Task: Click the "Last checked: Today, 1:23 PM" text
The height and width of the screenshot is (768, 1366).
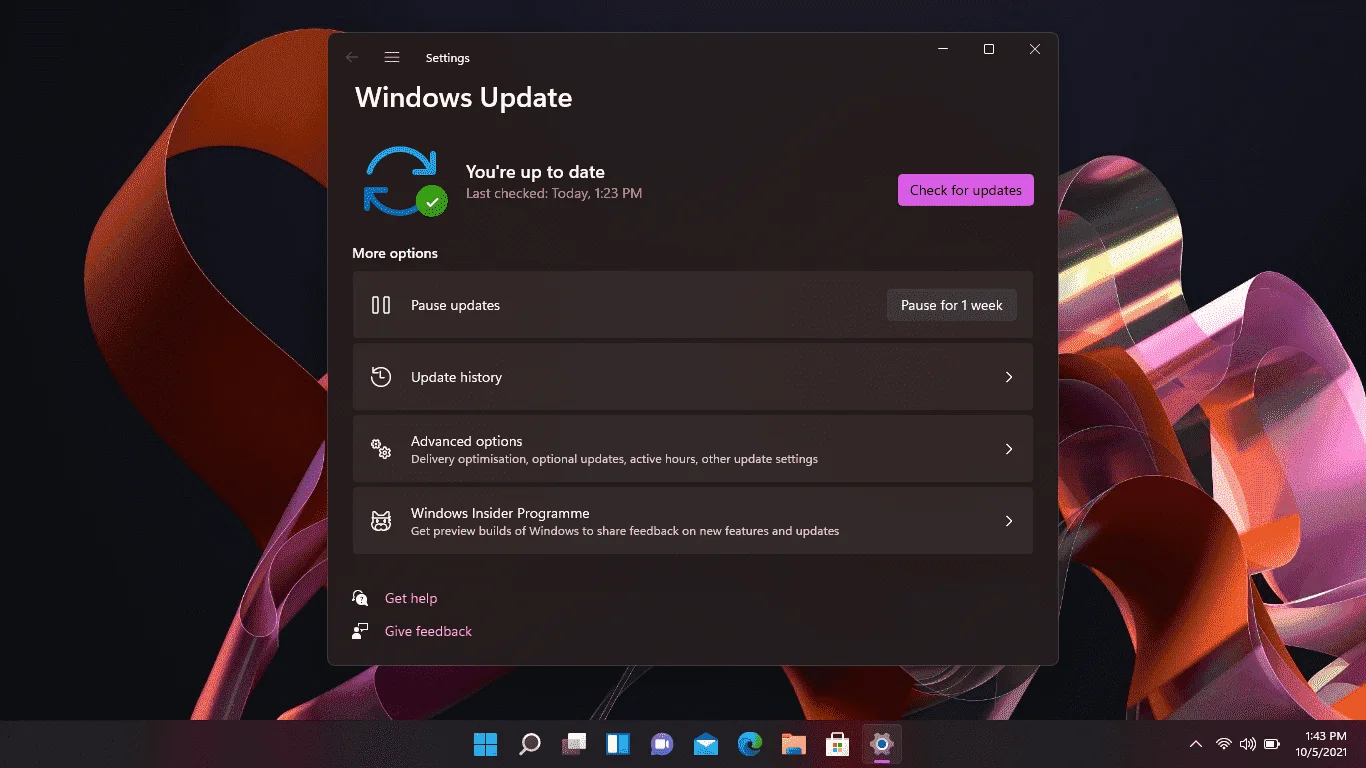Action: point(554,193)
